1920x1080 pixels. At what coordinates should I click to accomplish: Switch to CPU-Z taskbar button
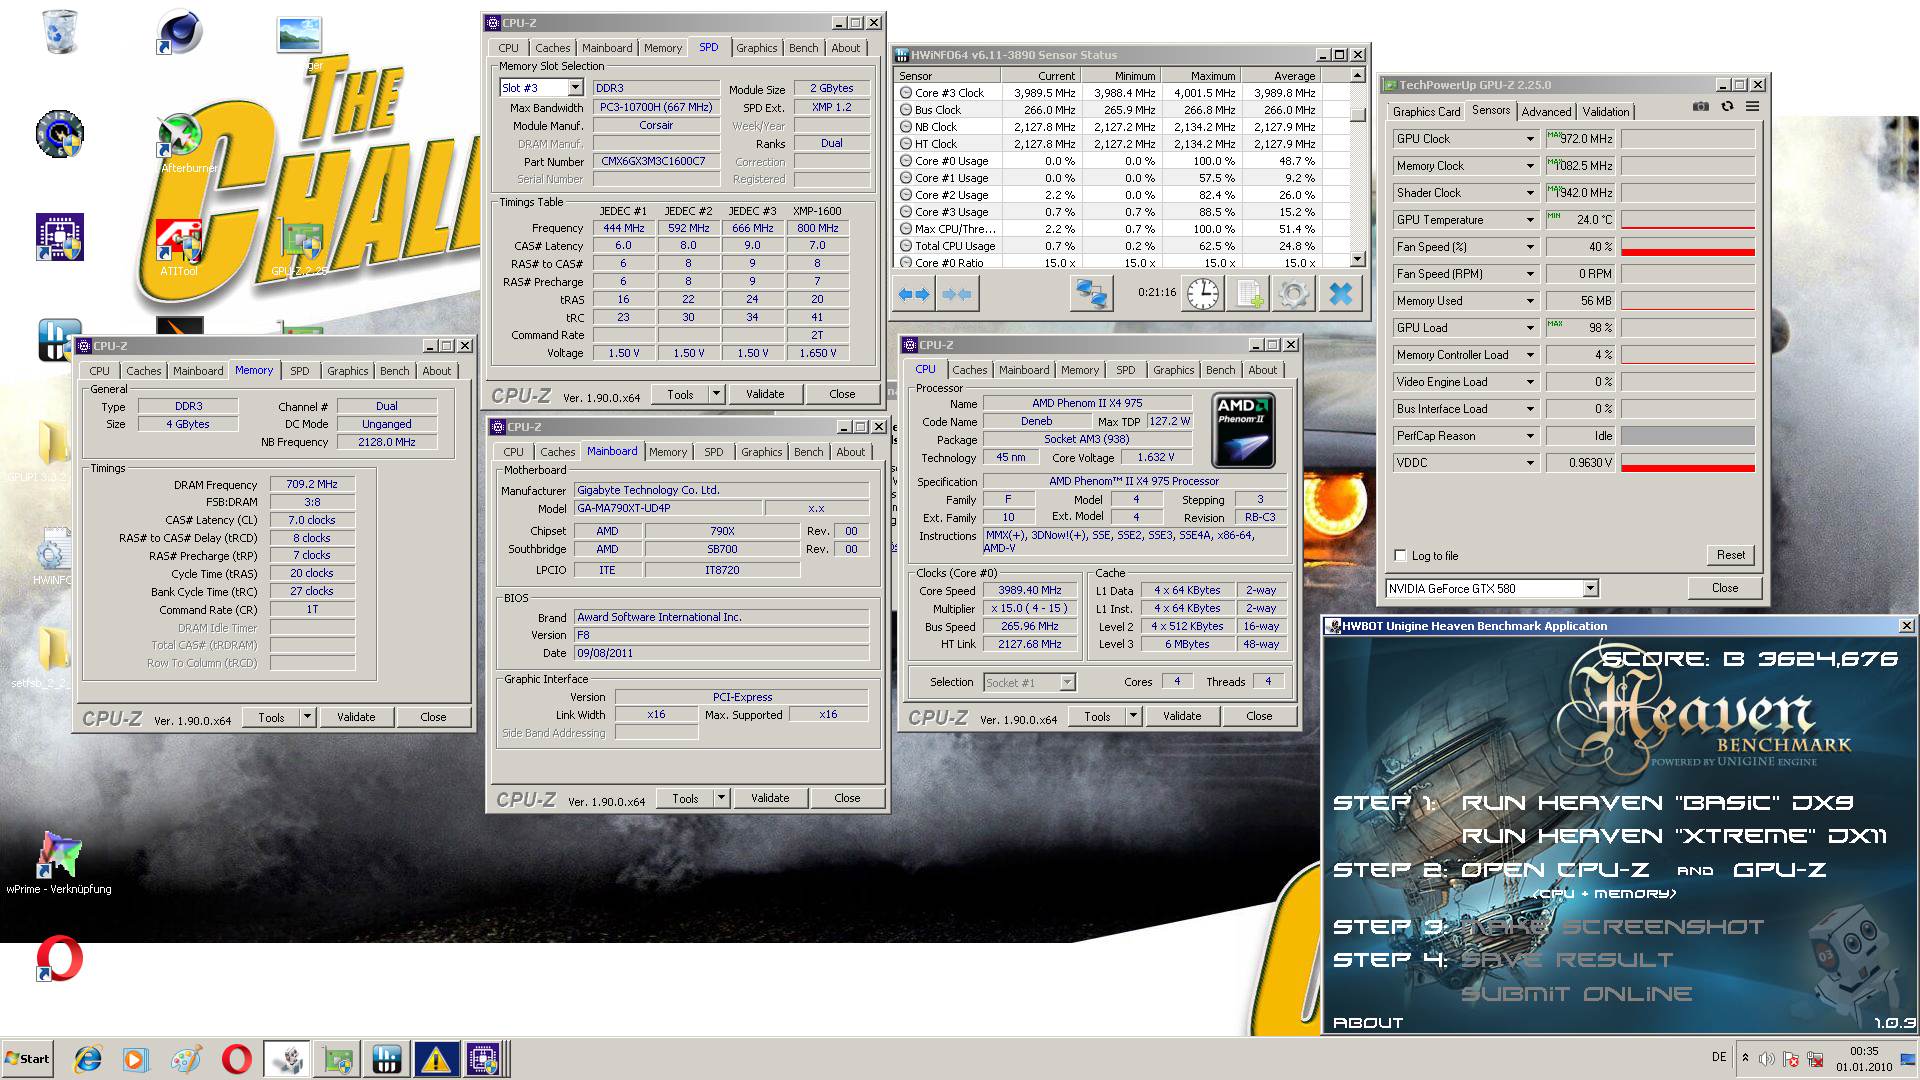pos(484,1059)
